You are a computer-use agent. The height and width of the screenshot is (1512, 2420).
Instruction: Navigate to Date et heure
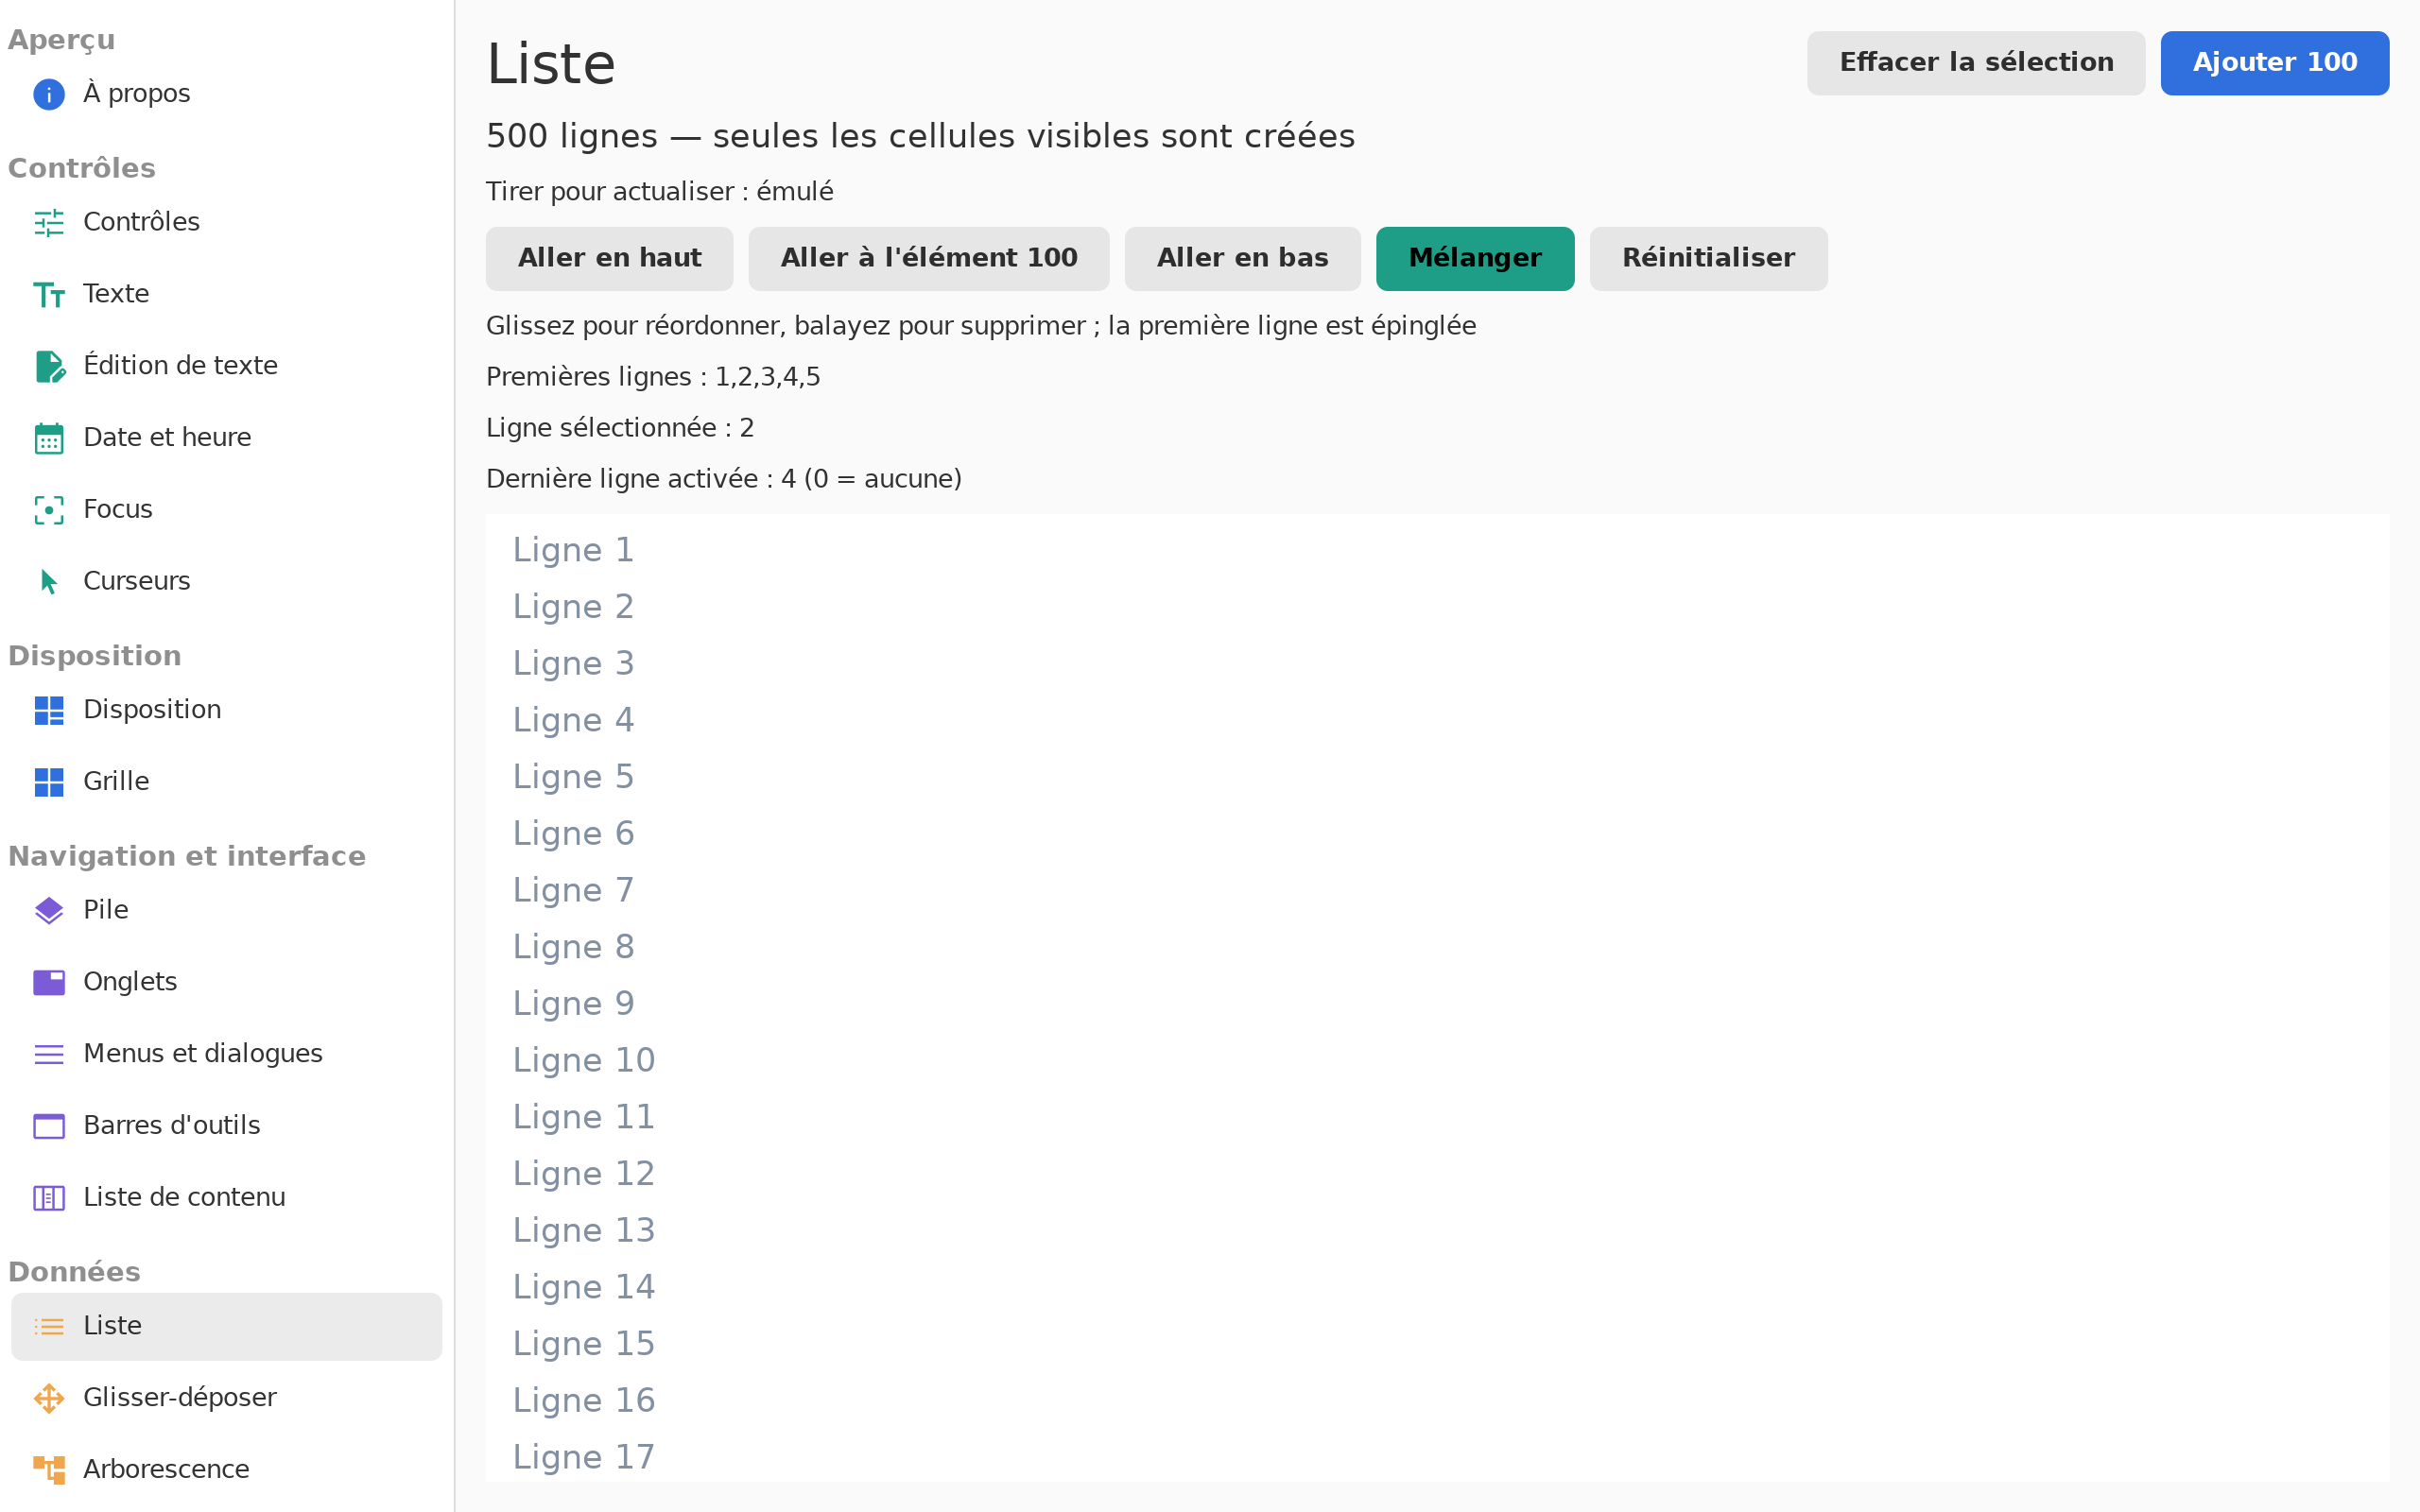[226, 438]
